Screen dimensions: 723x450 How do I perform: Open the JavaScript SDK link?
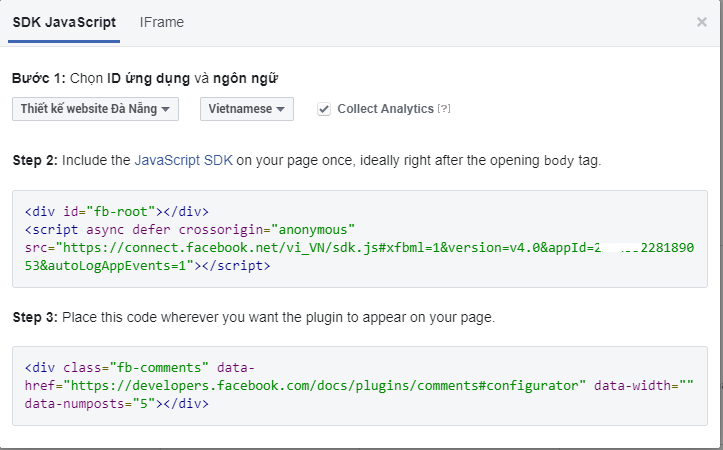[x=184, y=160]
